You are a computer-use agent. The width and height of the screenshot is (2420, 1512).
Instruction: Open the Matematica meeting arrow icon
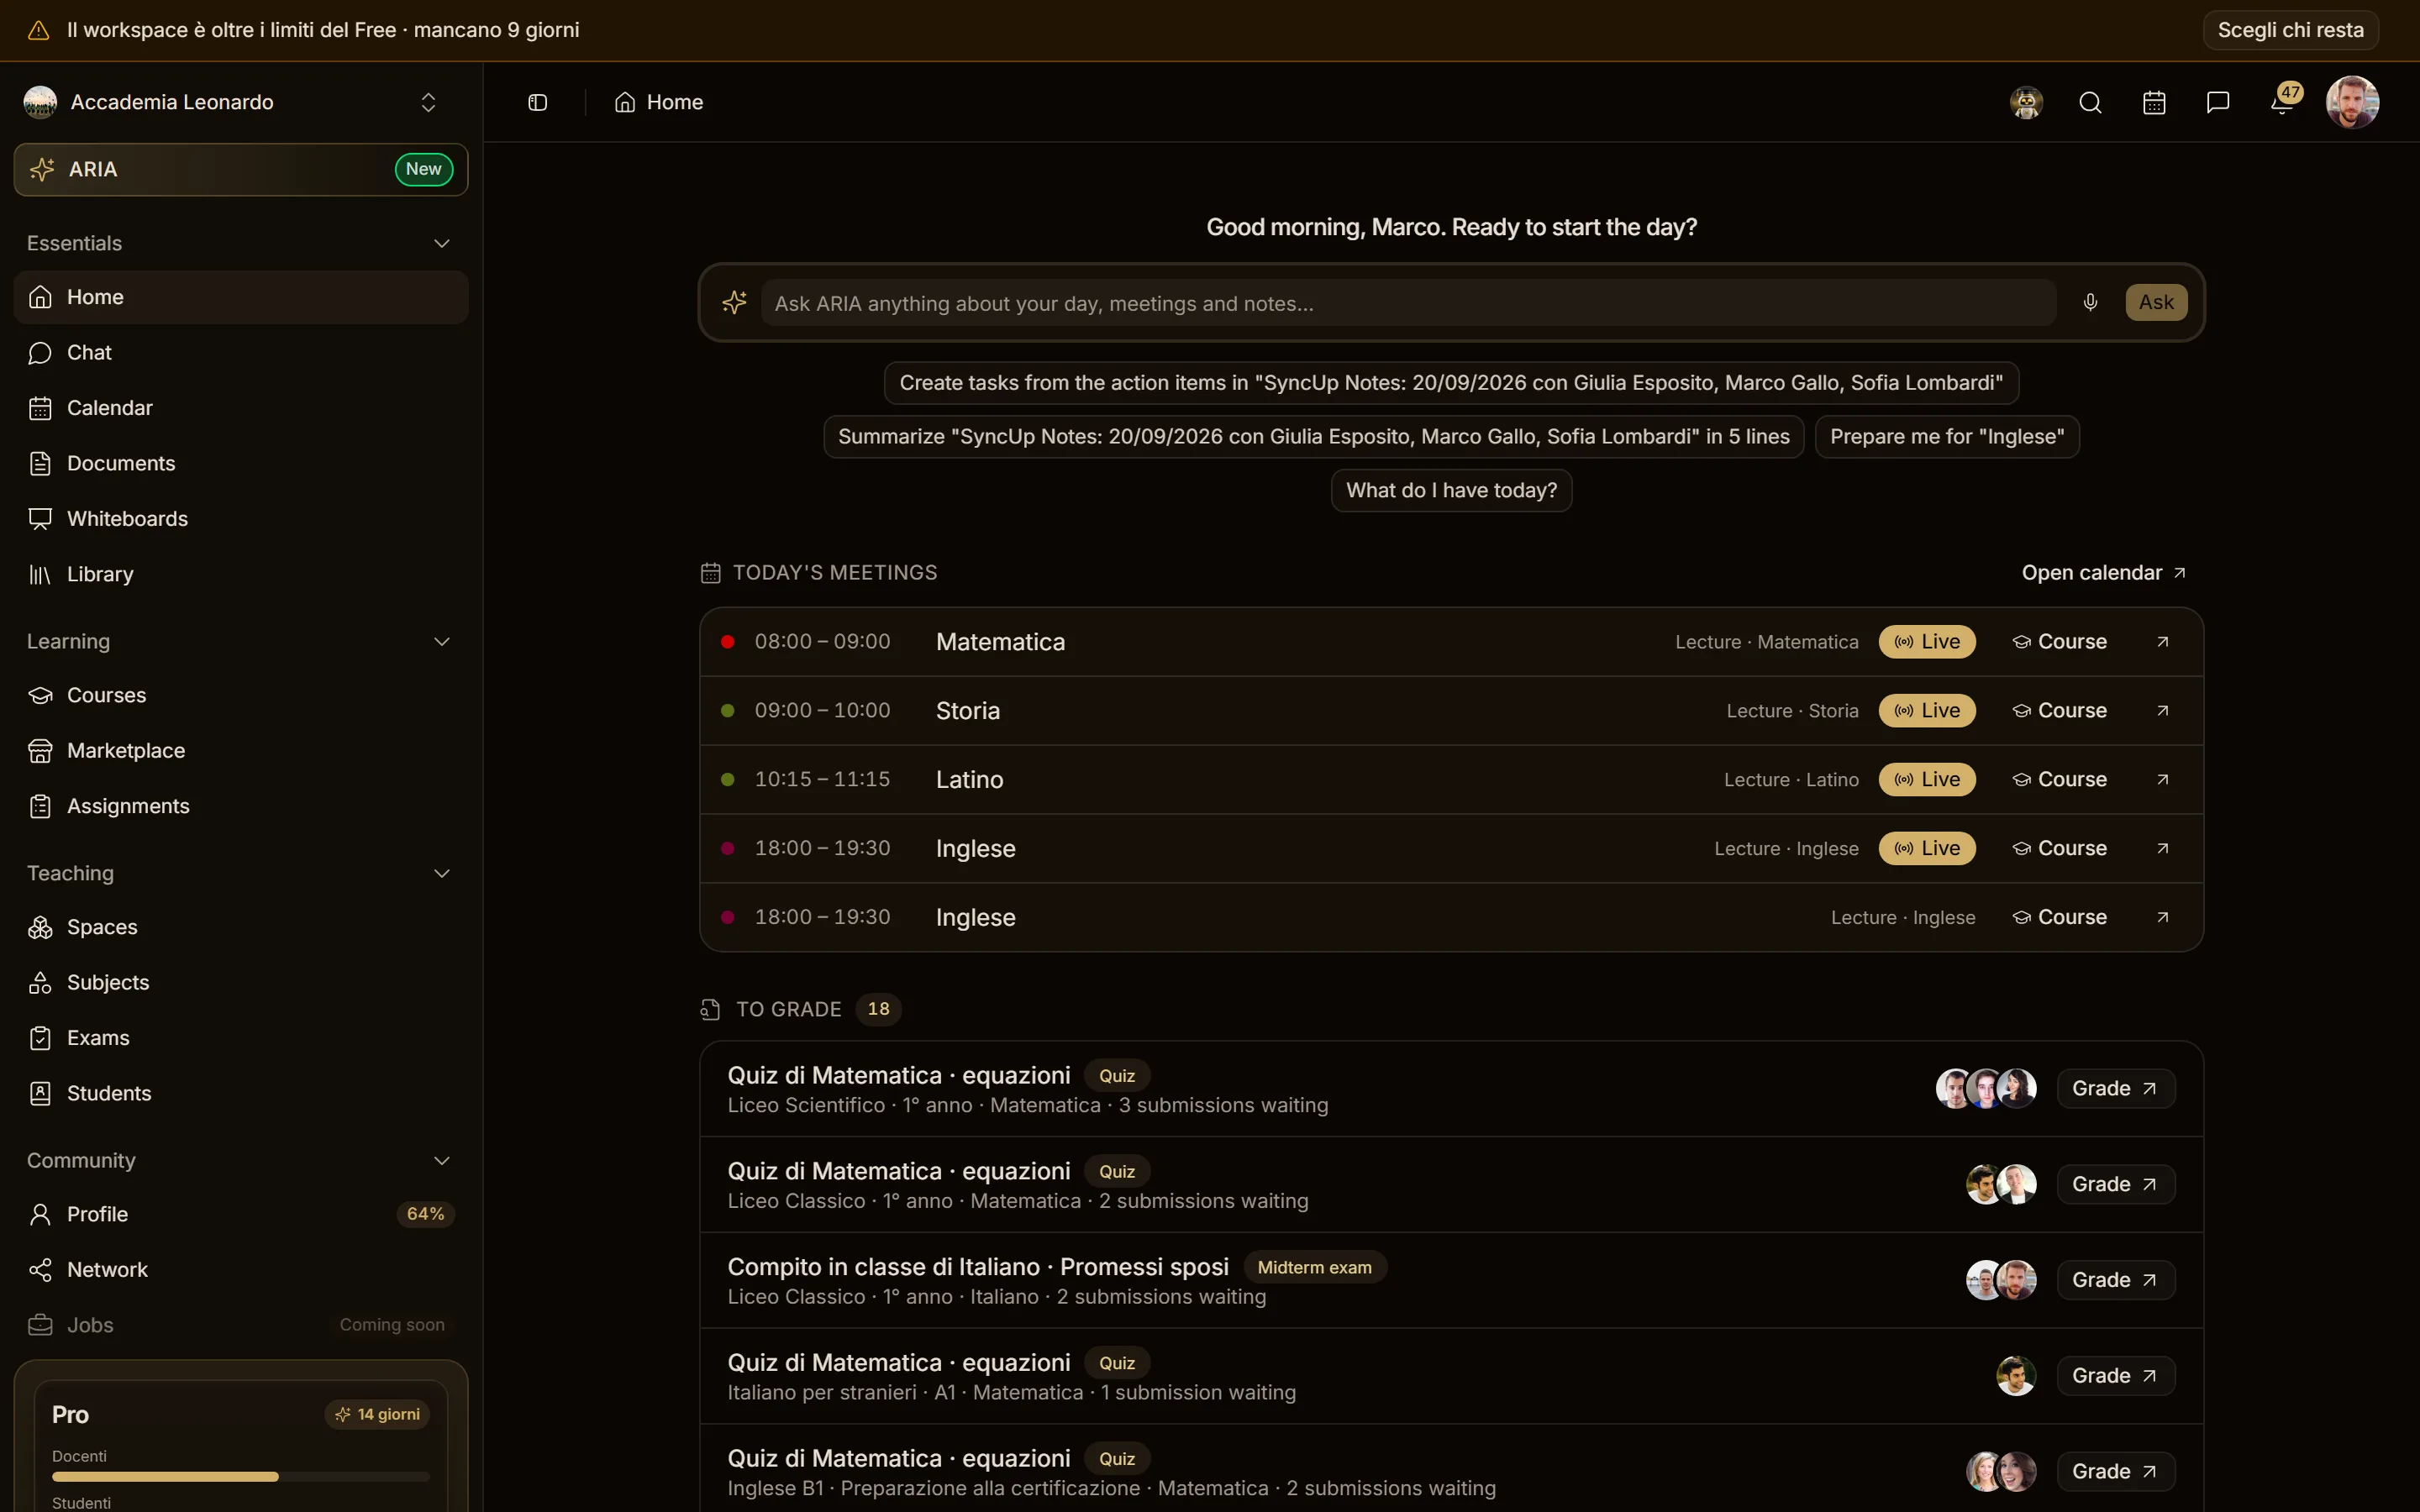coord(2162,642)
